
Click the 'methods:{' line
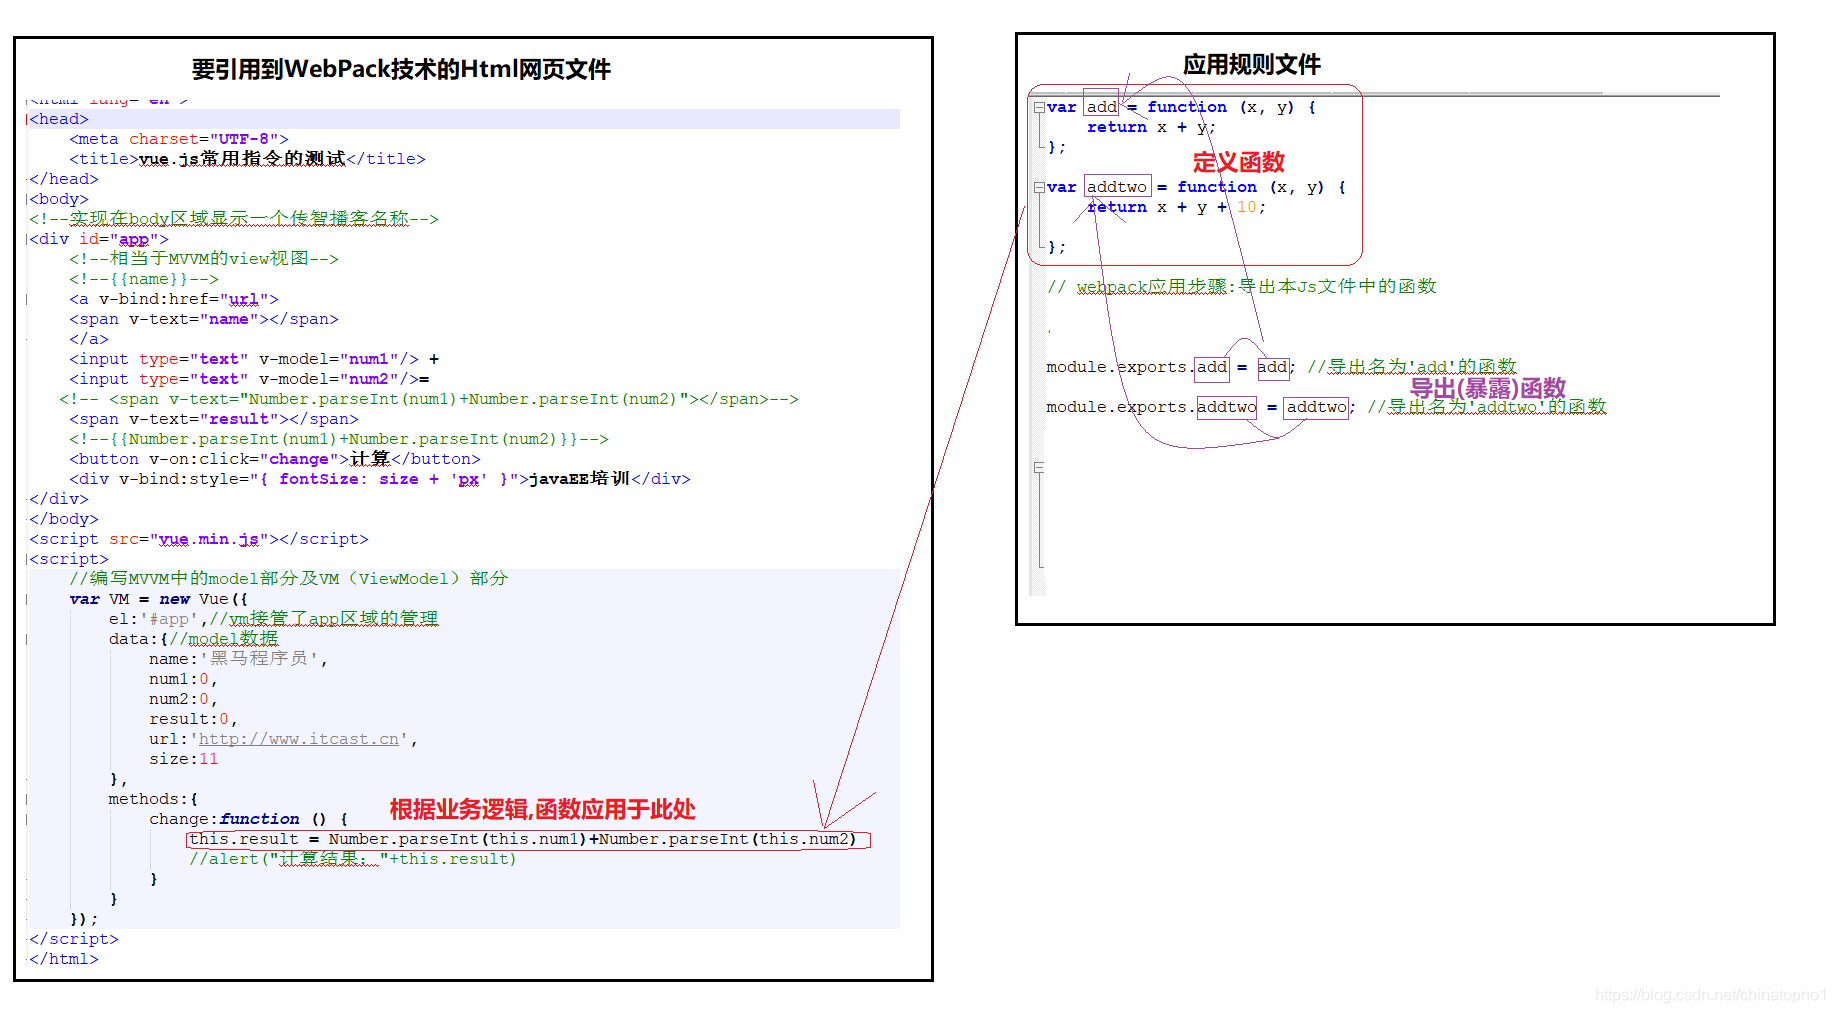[x=153, y=799]
